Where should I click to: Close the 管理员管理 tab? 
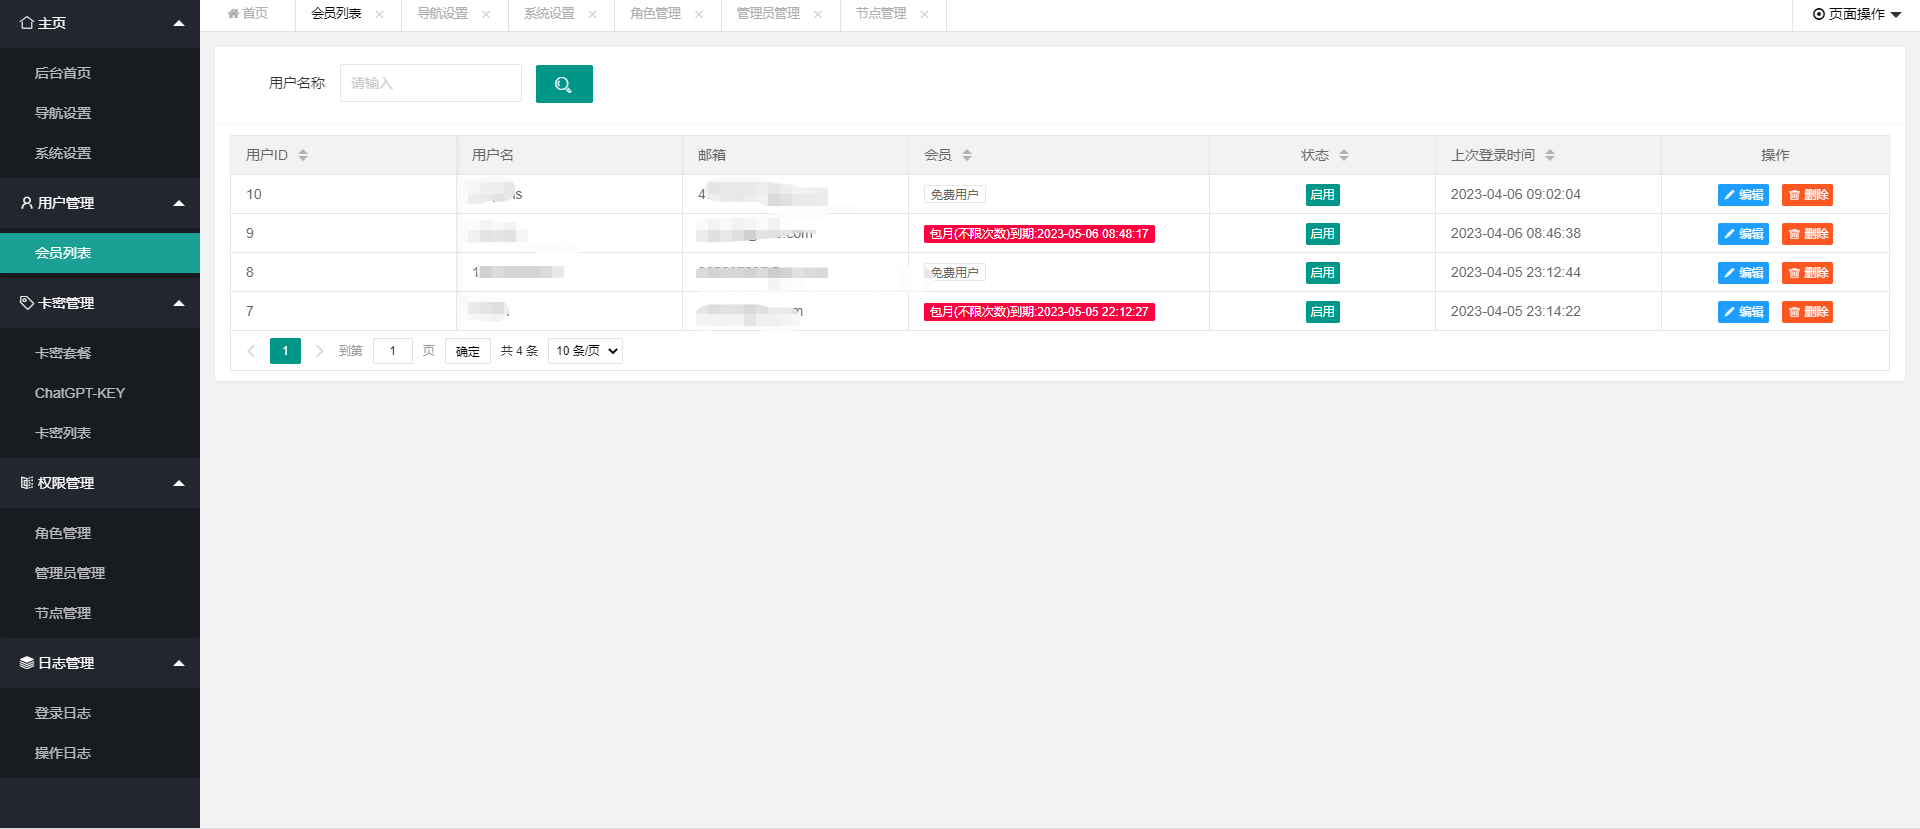pos(818,14)
